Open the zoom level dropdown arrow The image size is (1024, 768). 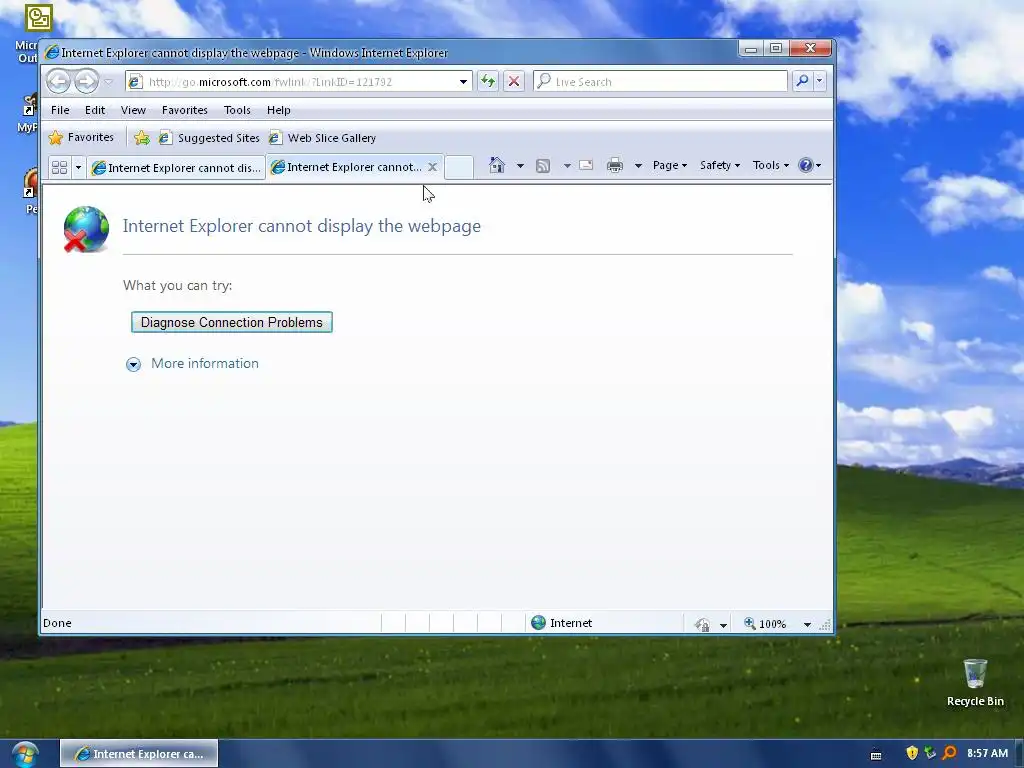tap(807, 624)
